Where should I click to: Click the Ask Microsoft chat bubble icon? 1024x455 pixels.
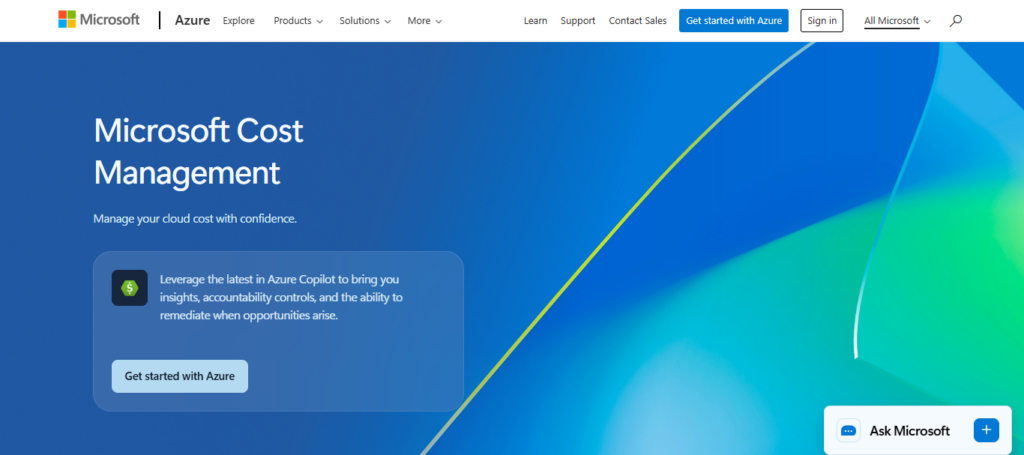(848, 431)
